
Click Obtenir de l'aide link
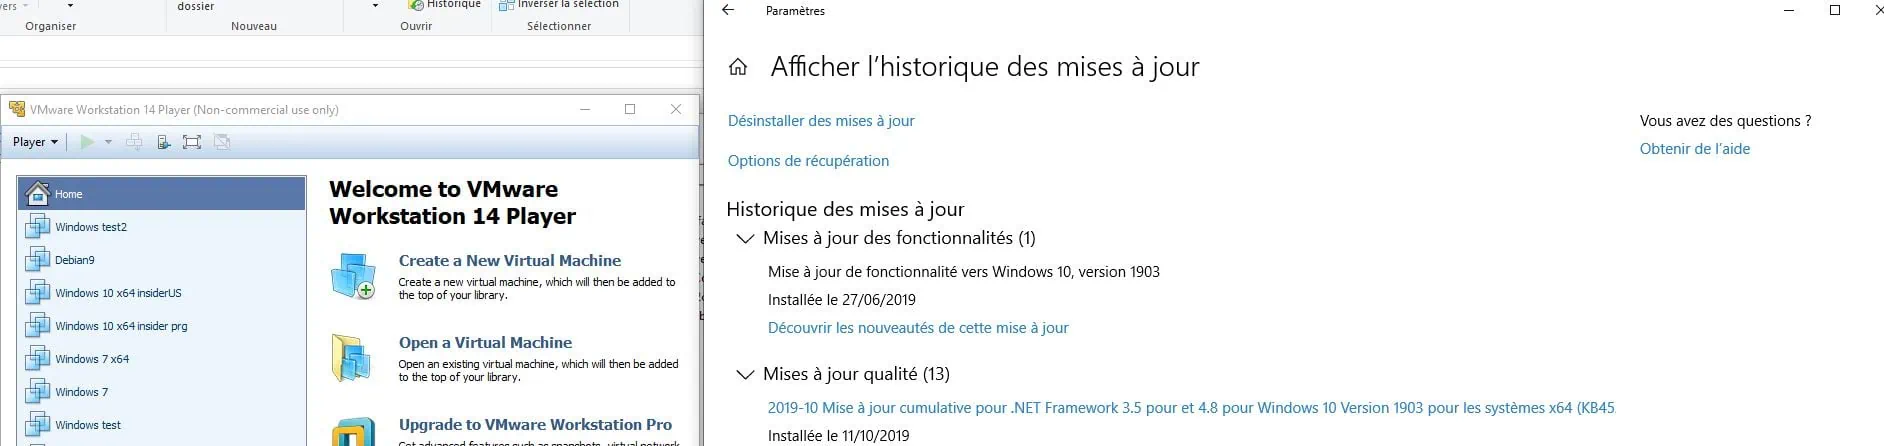pos(1694,149)
